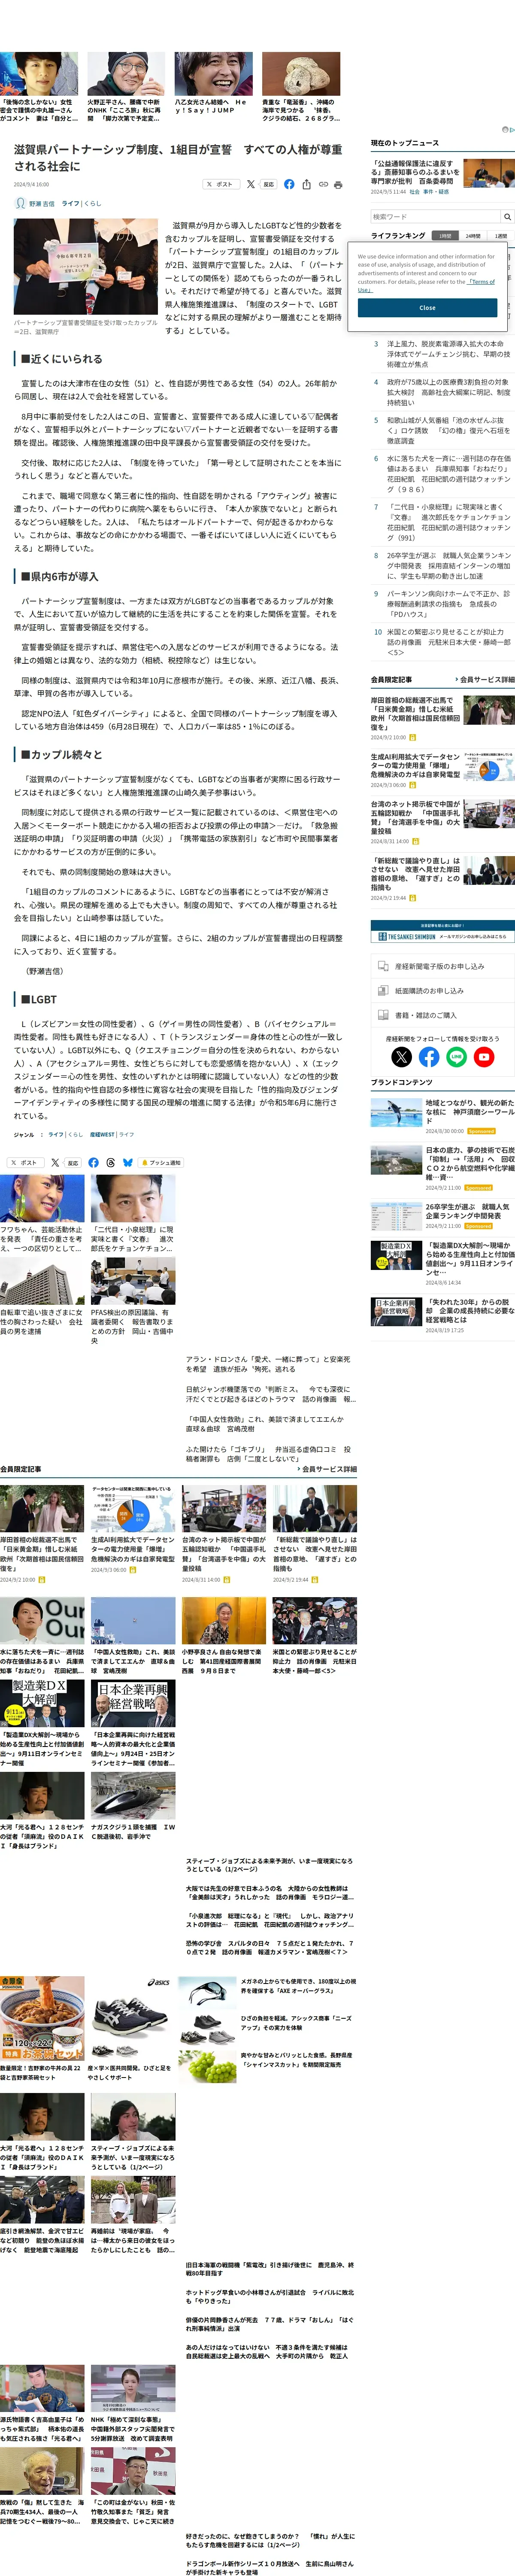Print the article with printer icon
The image size is (515, 2576).
click(x=338, y=184)
